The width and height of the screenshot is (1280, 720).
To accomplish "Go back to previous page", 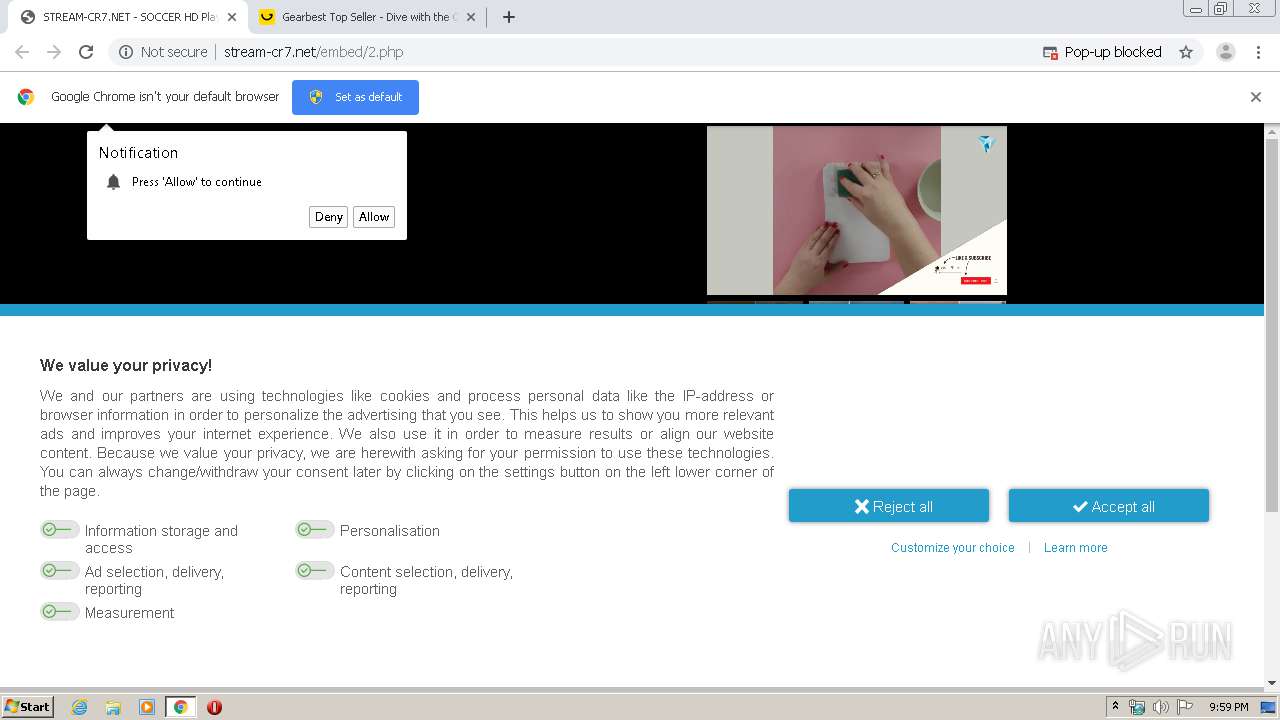I will pos(22,52).
